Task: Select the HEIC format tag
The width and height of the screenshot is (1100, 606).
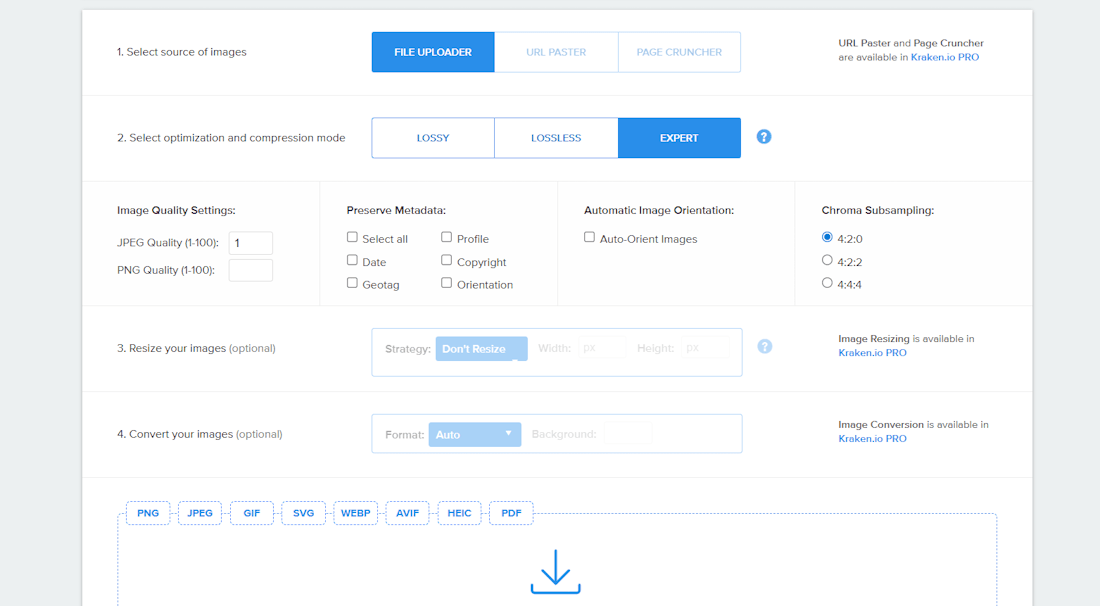Action: (460, 513)
